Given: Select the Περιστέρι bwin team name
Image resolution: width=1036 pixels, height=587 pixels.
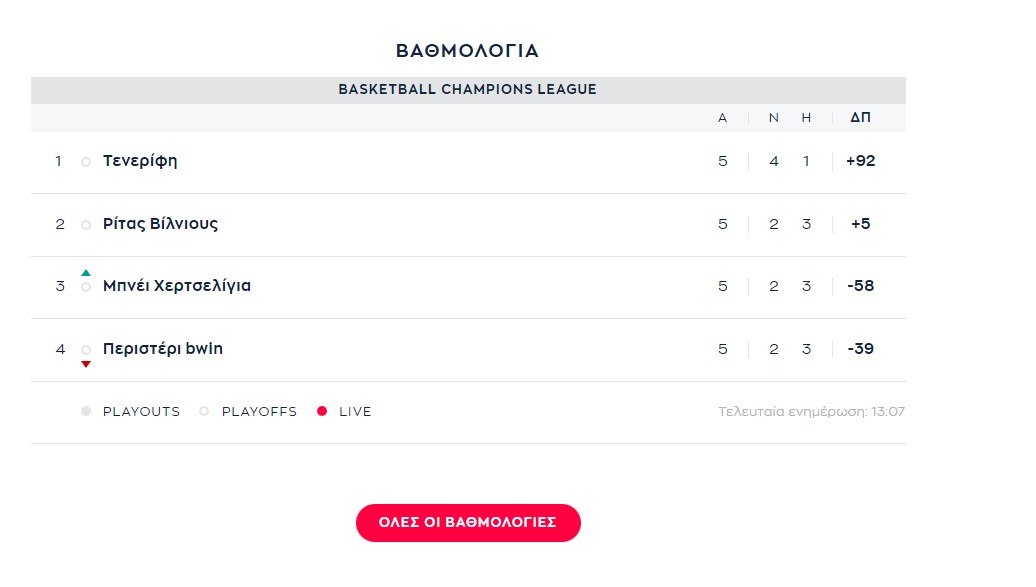Looking at the screenshot, I should (x=163, y=349).
